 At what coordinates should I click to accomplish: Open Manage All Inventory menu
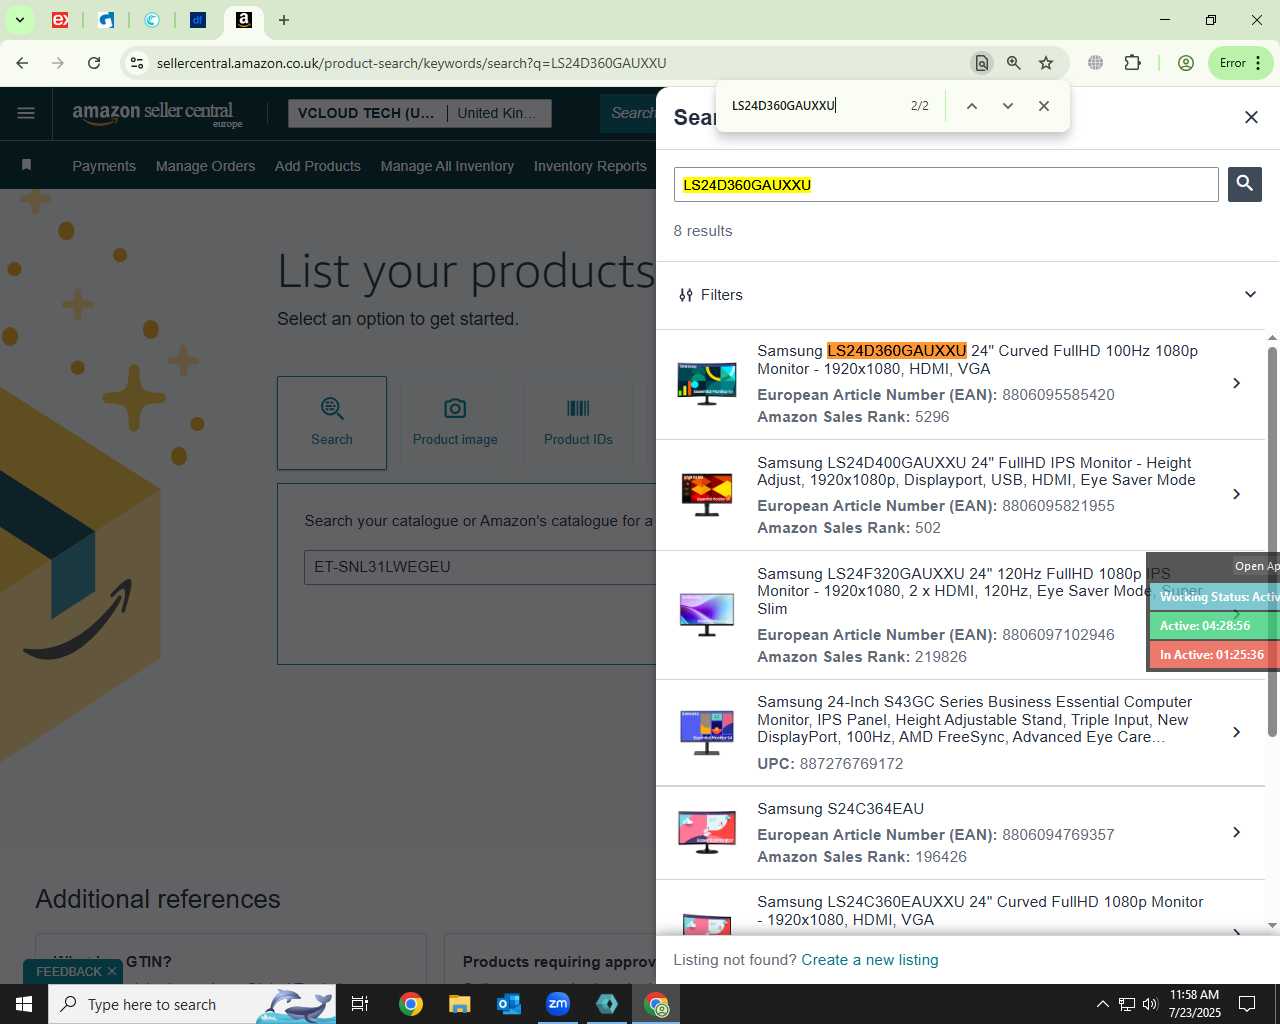(x=447, y=166)
